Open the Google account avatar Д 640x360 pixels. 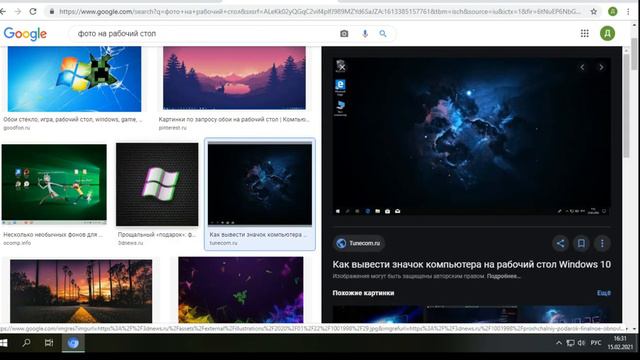point(607,34)
